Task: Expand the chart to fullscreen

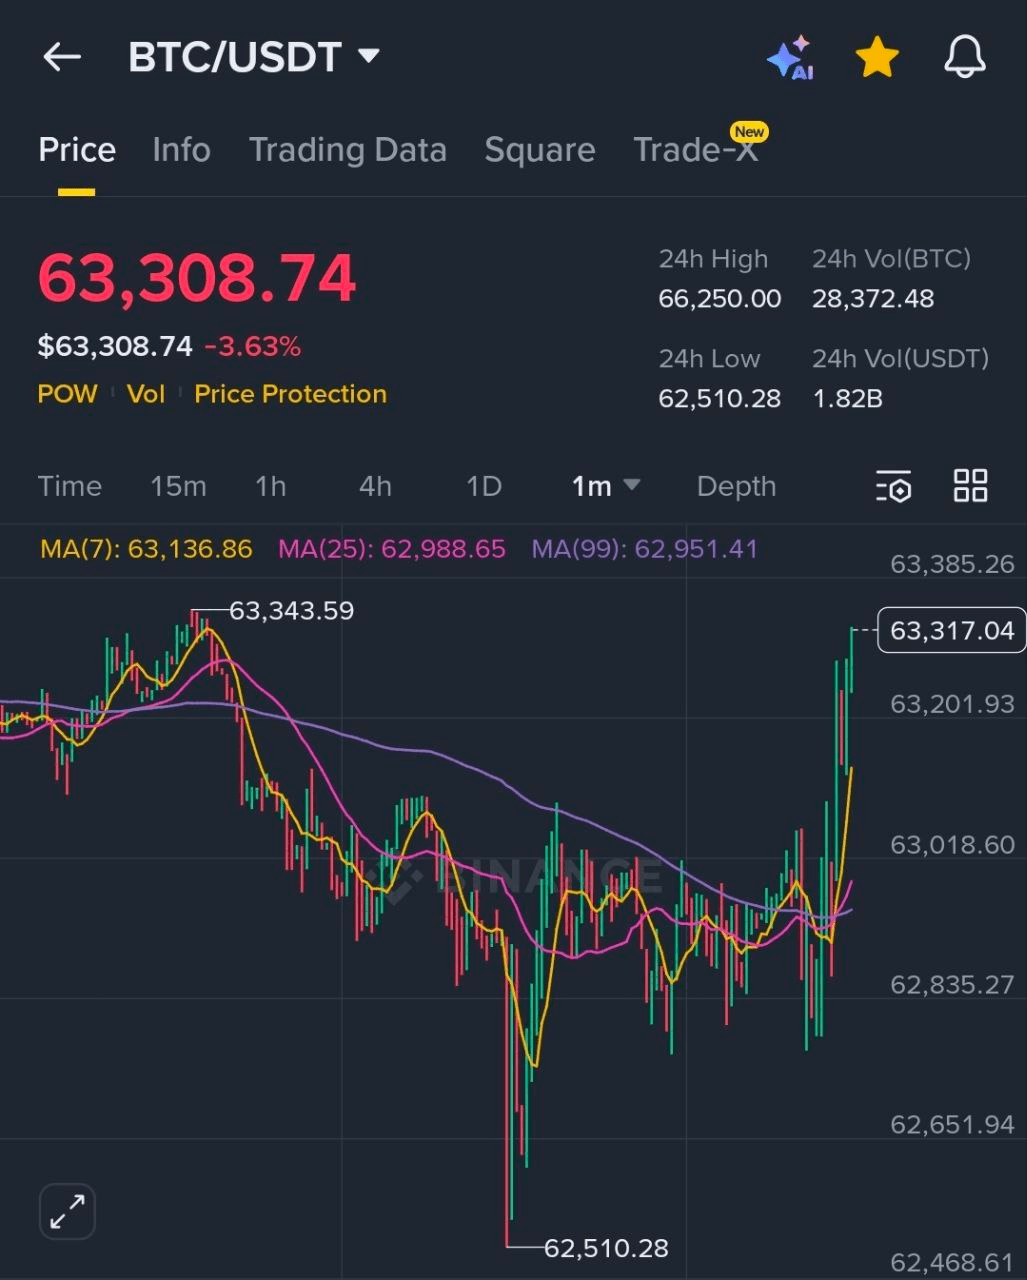Action: coord(66,1211)
